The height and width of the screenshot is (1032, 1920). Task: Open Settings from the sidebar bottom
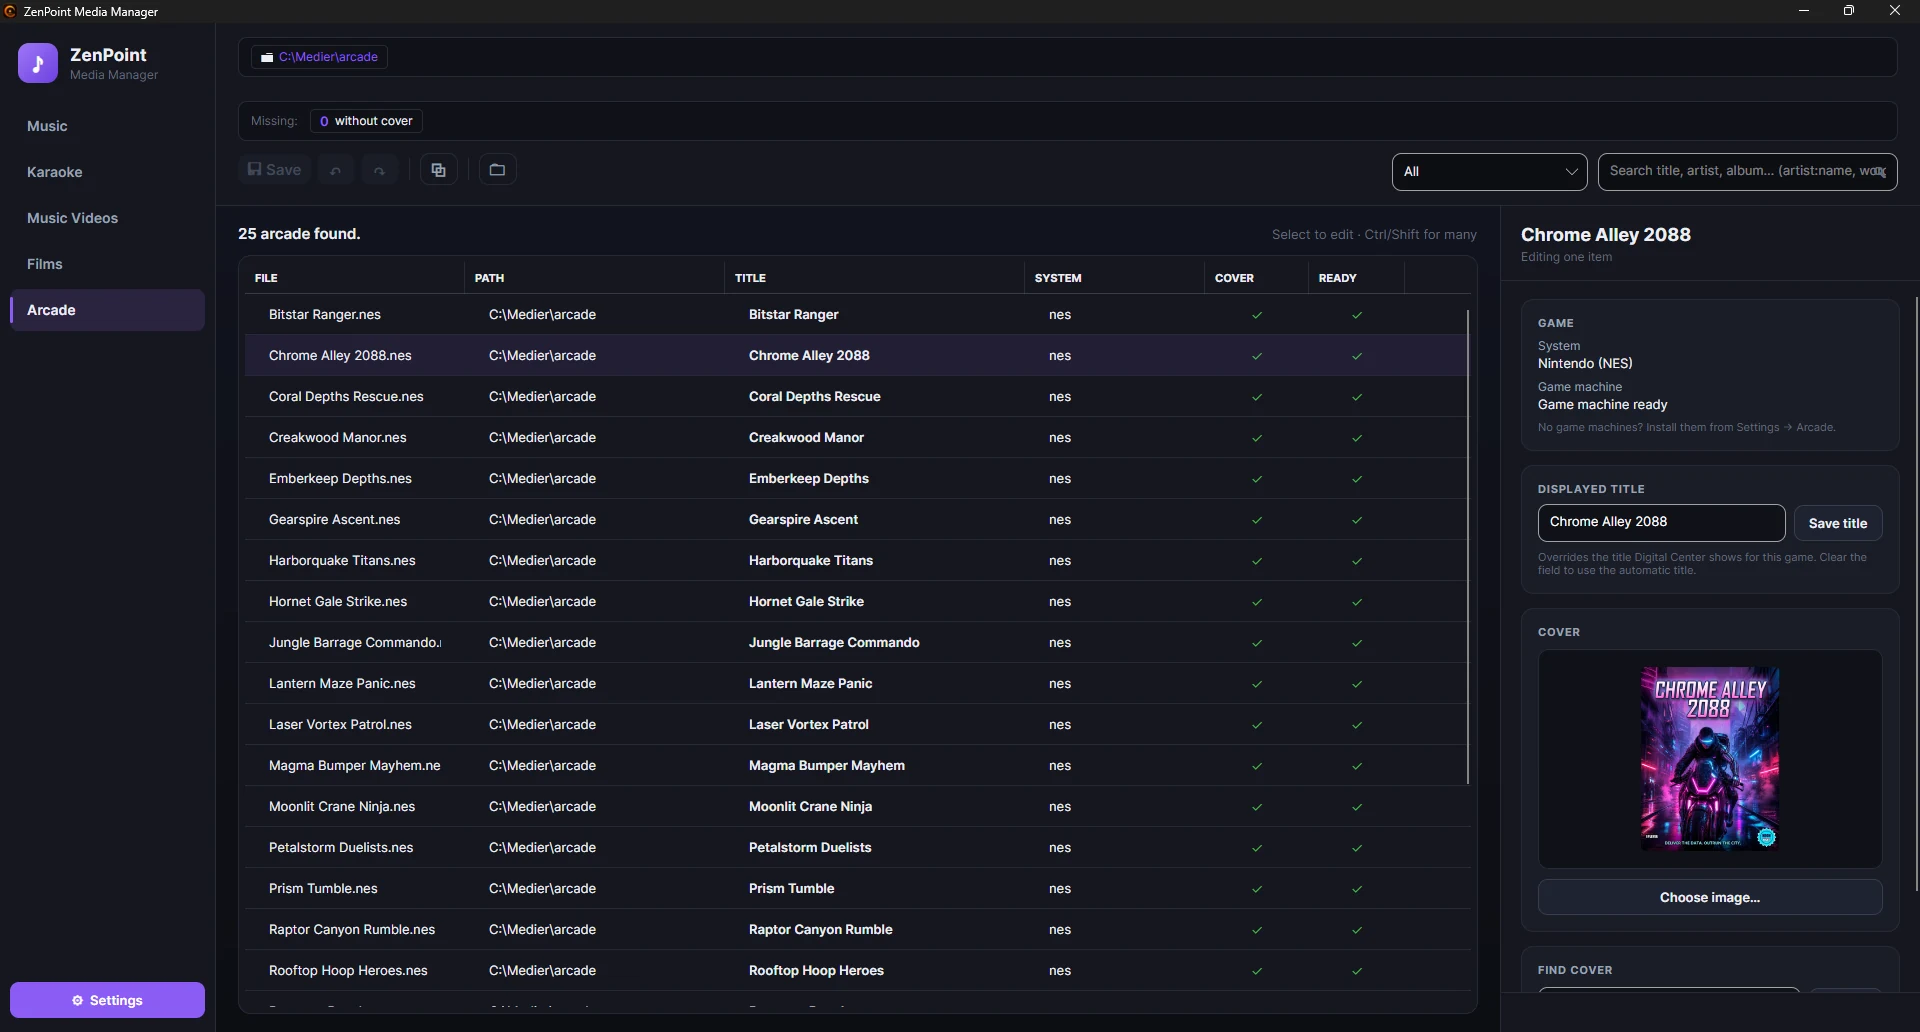coord(107,1000)
